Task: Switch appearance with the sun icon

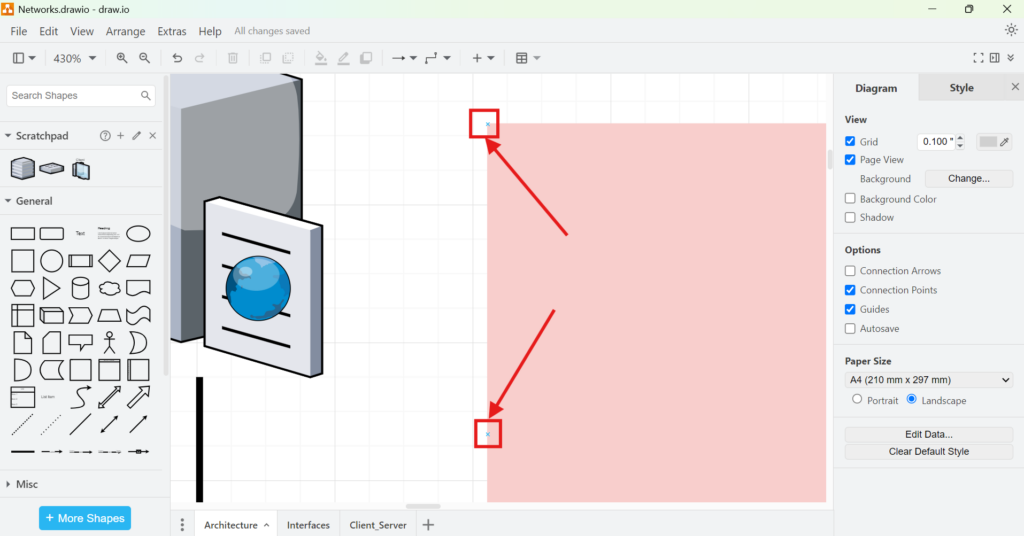Action: click(x=1011, y=31)
